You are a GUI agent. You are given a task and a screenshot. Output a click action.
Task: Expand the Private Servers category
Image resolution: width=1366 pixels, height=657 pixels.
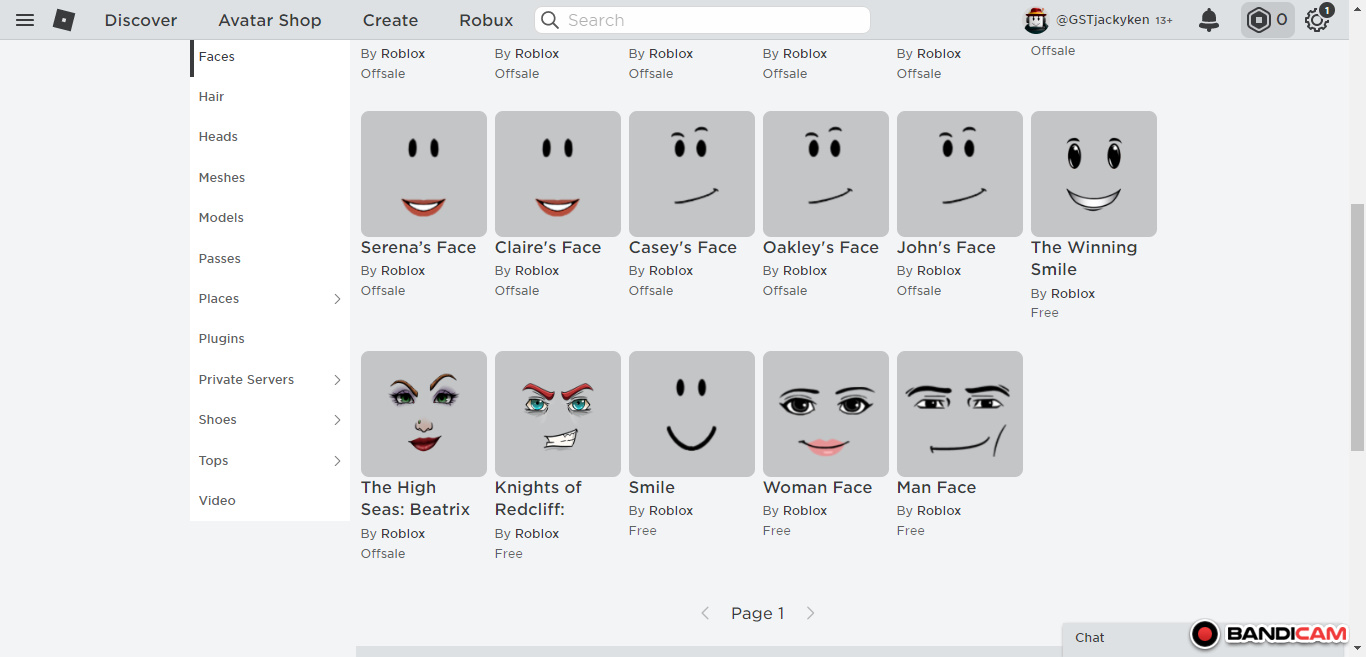pos(337,380)
